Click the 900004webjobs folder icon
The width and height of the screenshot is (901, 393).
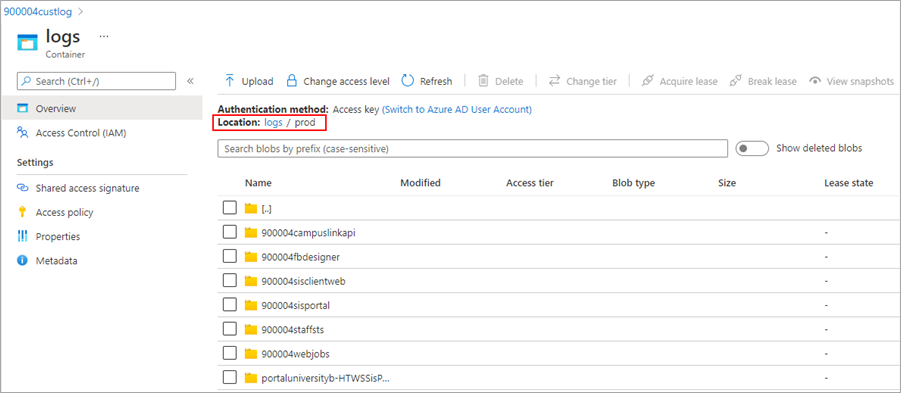(251, 353)
